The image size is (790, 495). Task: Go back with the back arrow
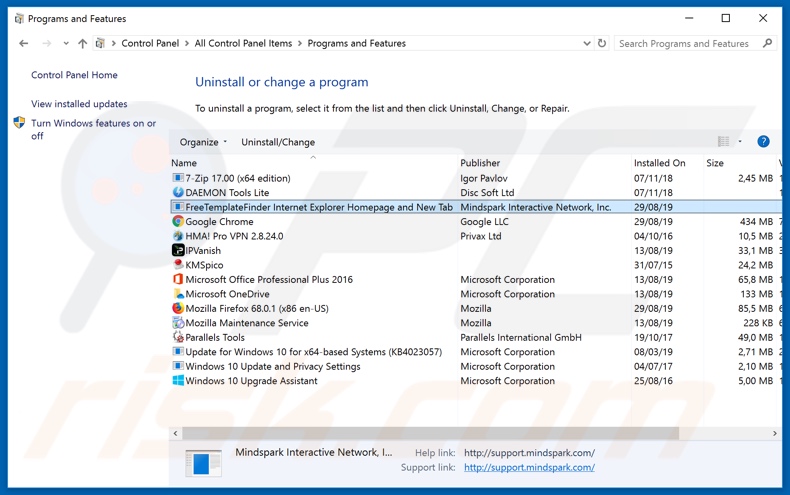[x=23, y=43]
